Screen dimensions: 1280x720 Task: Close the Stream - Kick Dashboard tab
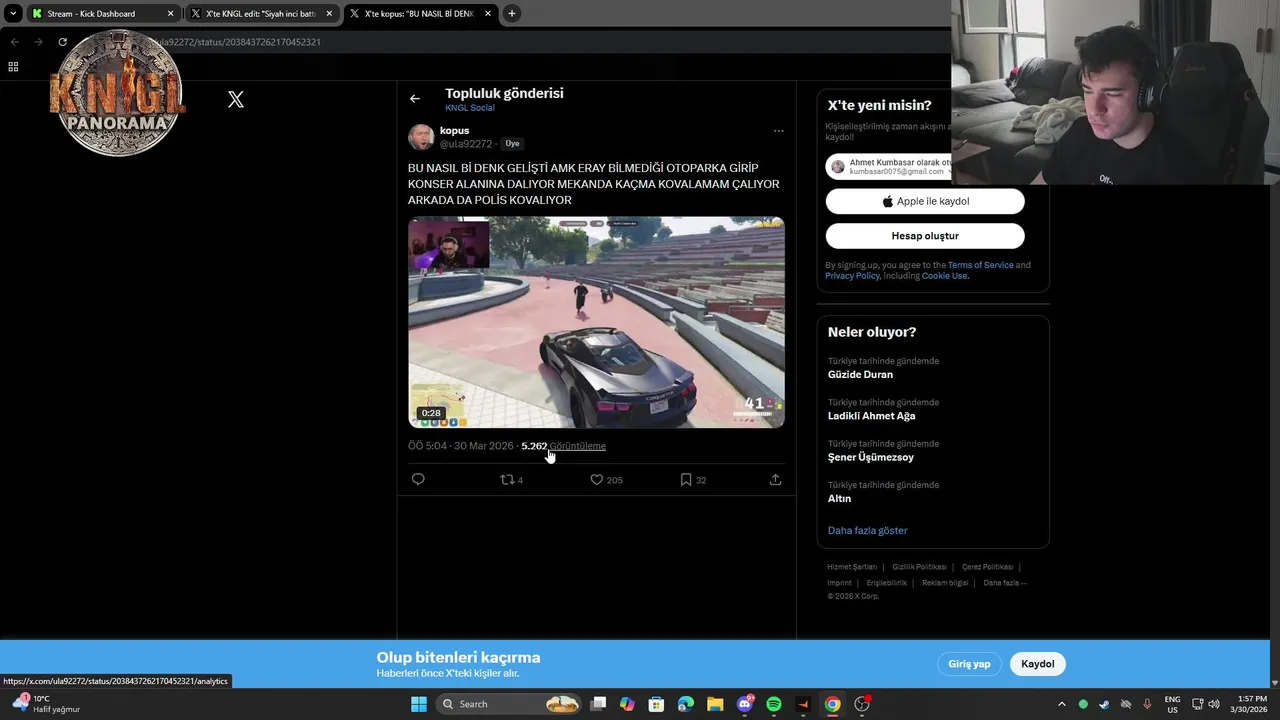(x=170, y=14)
